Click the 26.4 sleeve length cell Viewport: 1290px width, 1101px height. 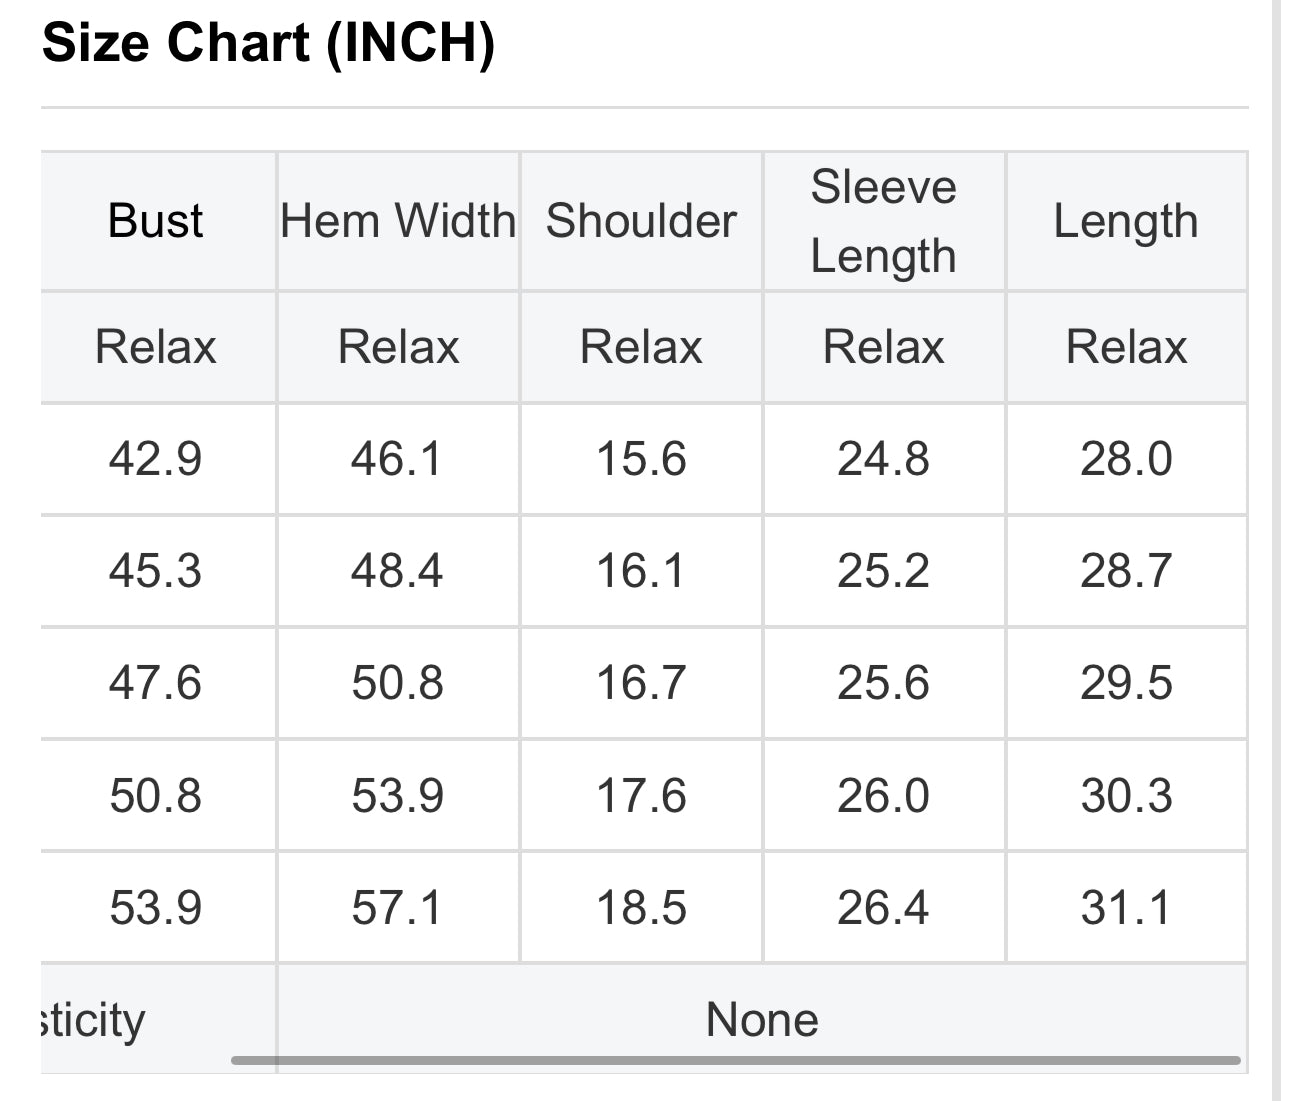pos(883,908)
